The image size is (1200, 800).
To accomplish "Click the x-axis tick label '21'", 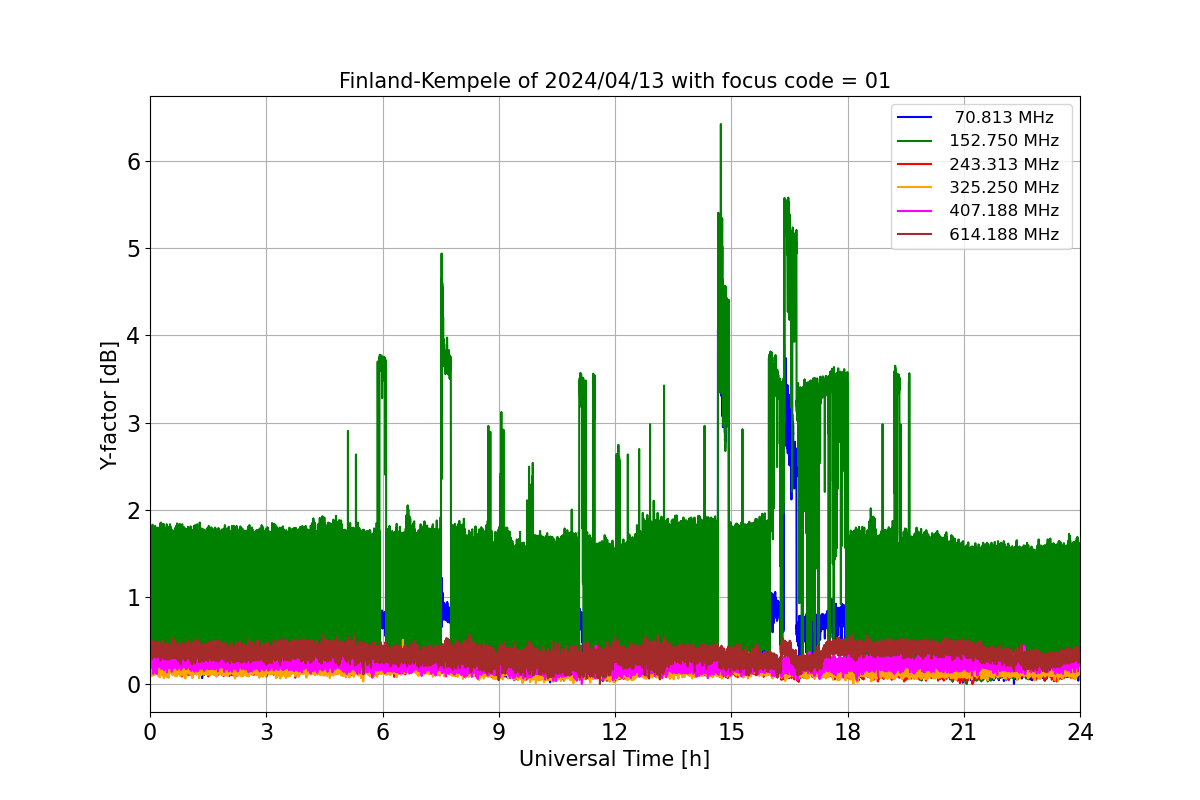I will pyautogui.click(x=964, y=732).
